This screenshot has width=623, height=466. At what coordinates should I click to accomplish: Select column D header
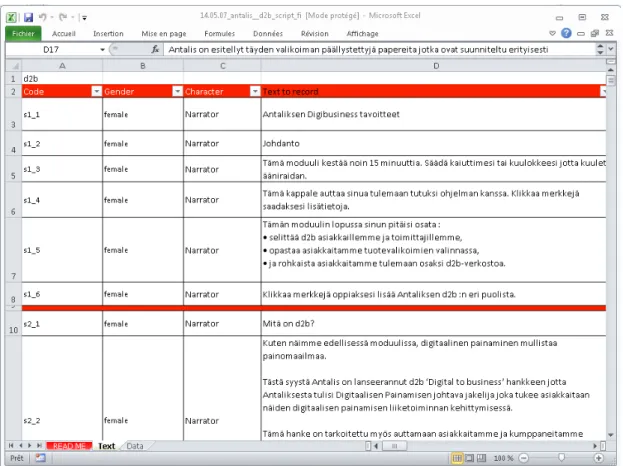click(x=435, y=66)
